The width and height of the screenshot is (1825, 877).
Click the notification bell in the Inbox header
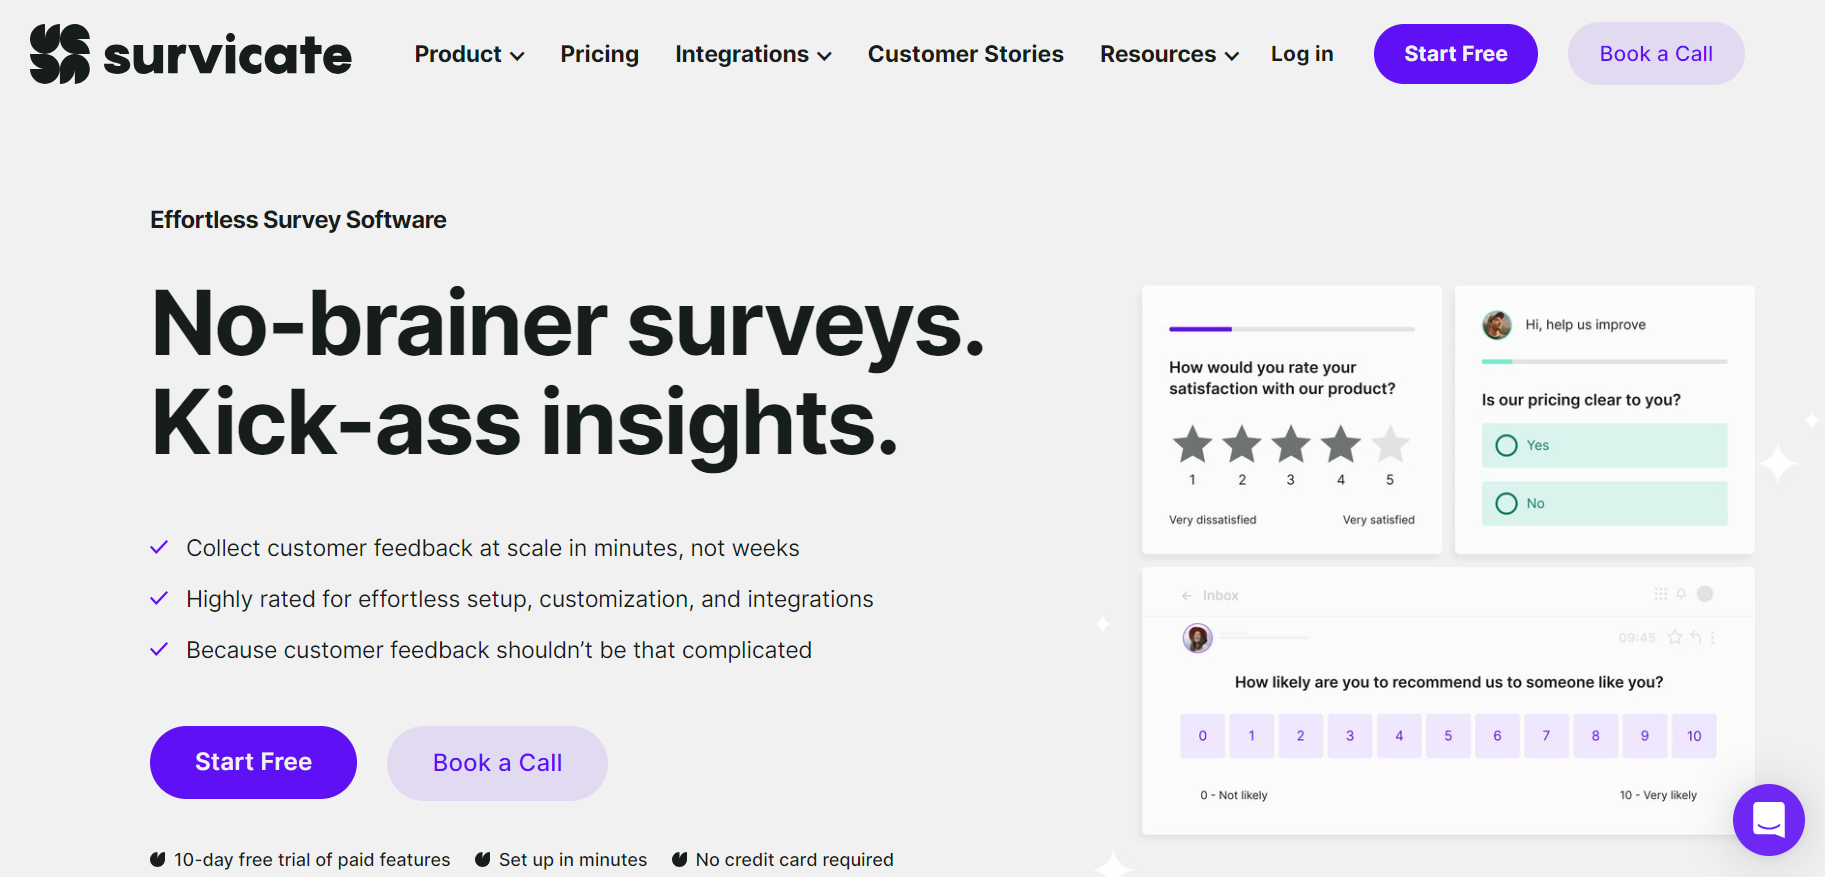point(1681,593)
